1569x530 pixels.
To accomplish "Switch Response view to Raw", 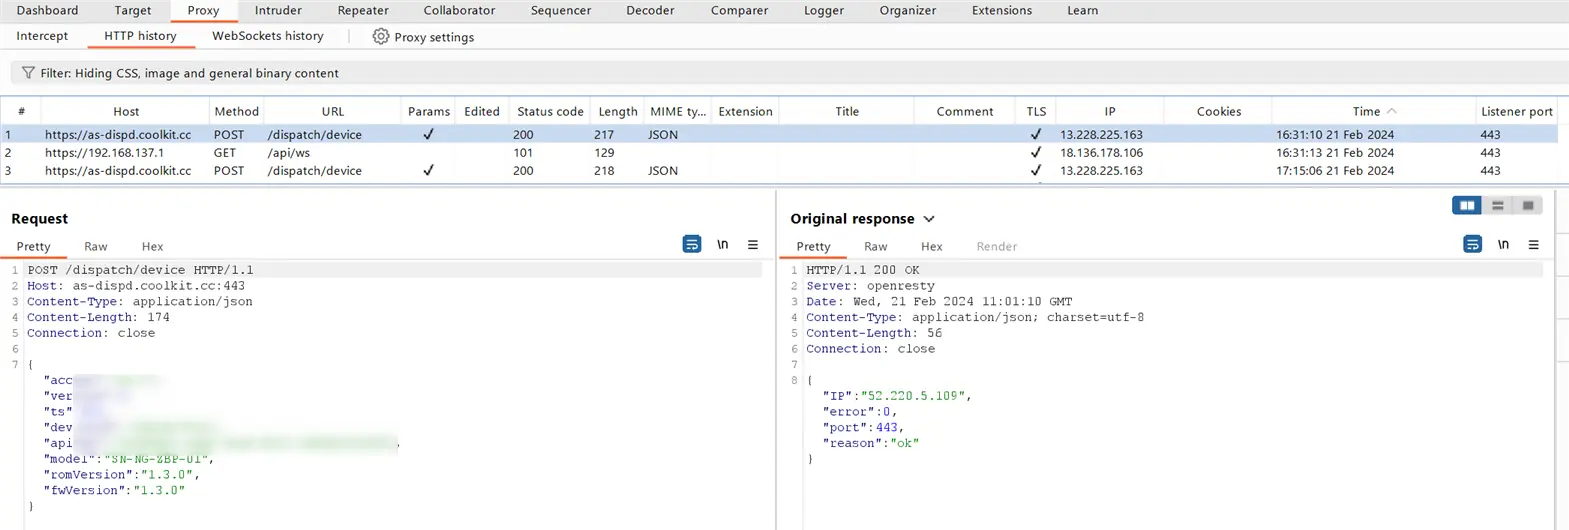I will 876,246.
